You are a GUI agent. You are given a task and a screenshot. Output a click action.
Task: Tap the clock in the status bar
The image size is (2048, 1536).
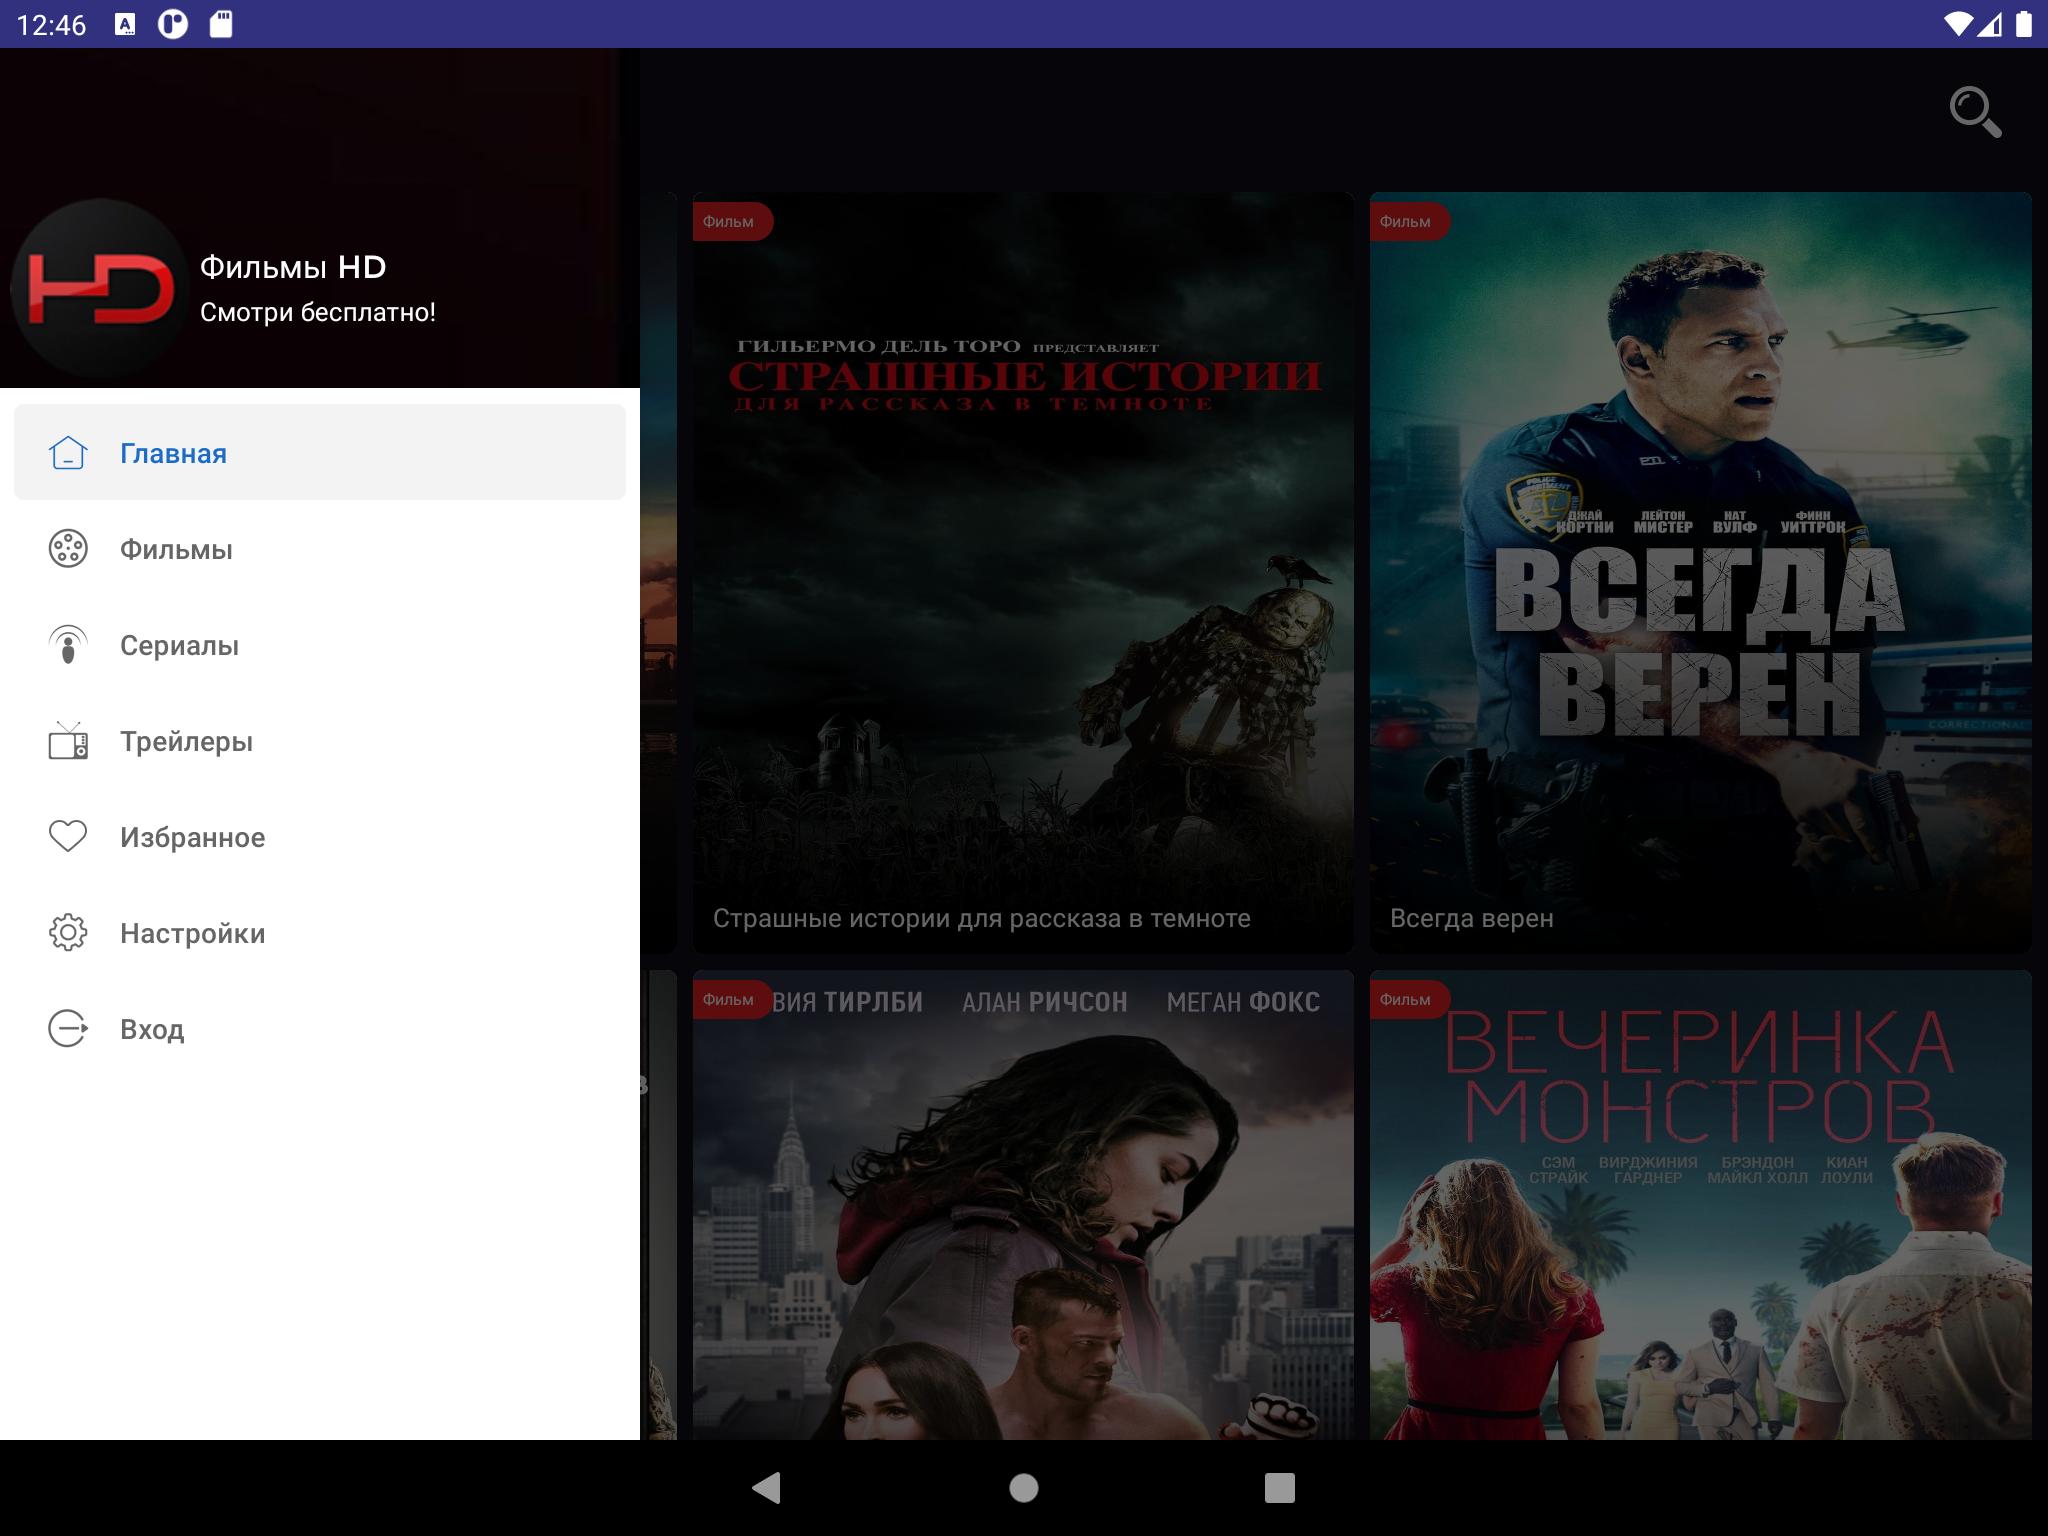pyautogui.click(x=52, y=25)
